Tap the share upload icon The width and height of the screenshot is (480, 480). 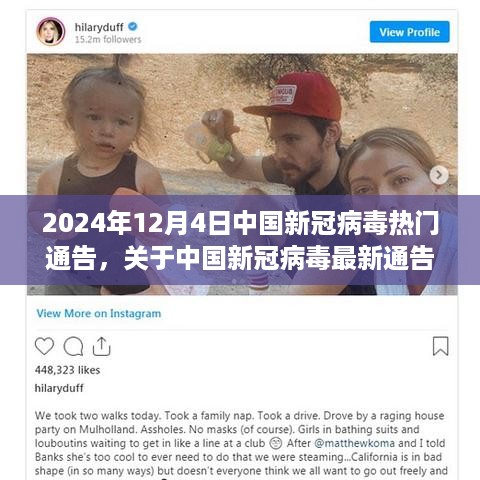[x=101, y=346]
